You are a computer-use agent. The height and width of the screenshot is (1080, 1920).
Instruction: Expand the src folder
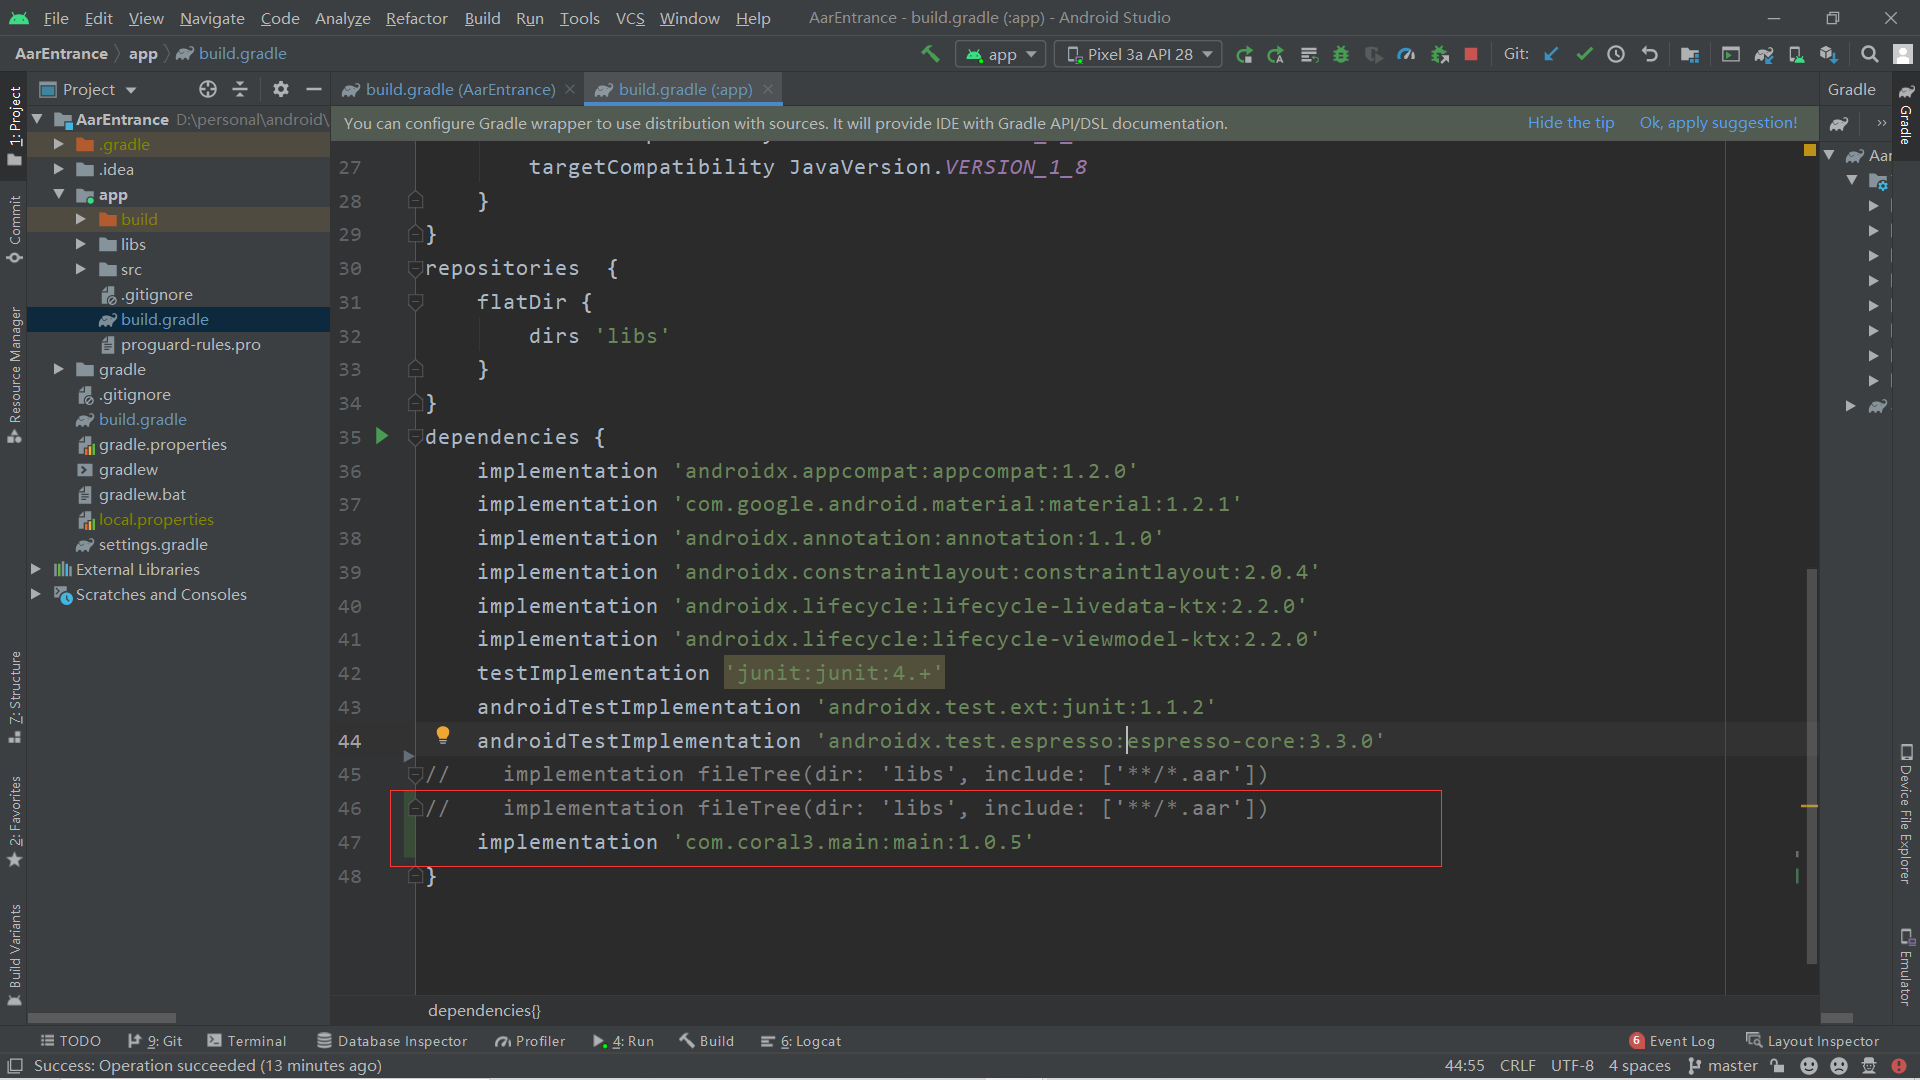(81, 269)
